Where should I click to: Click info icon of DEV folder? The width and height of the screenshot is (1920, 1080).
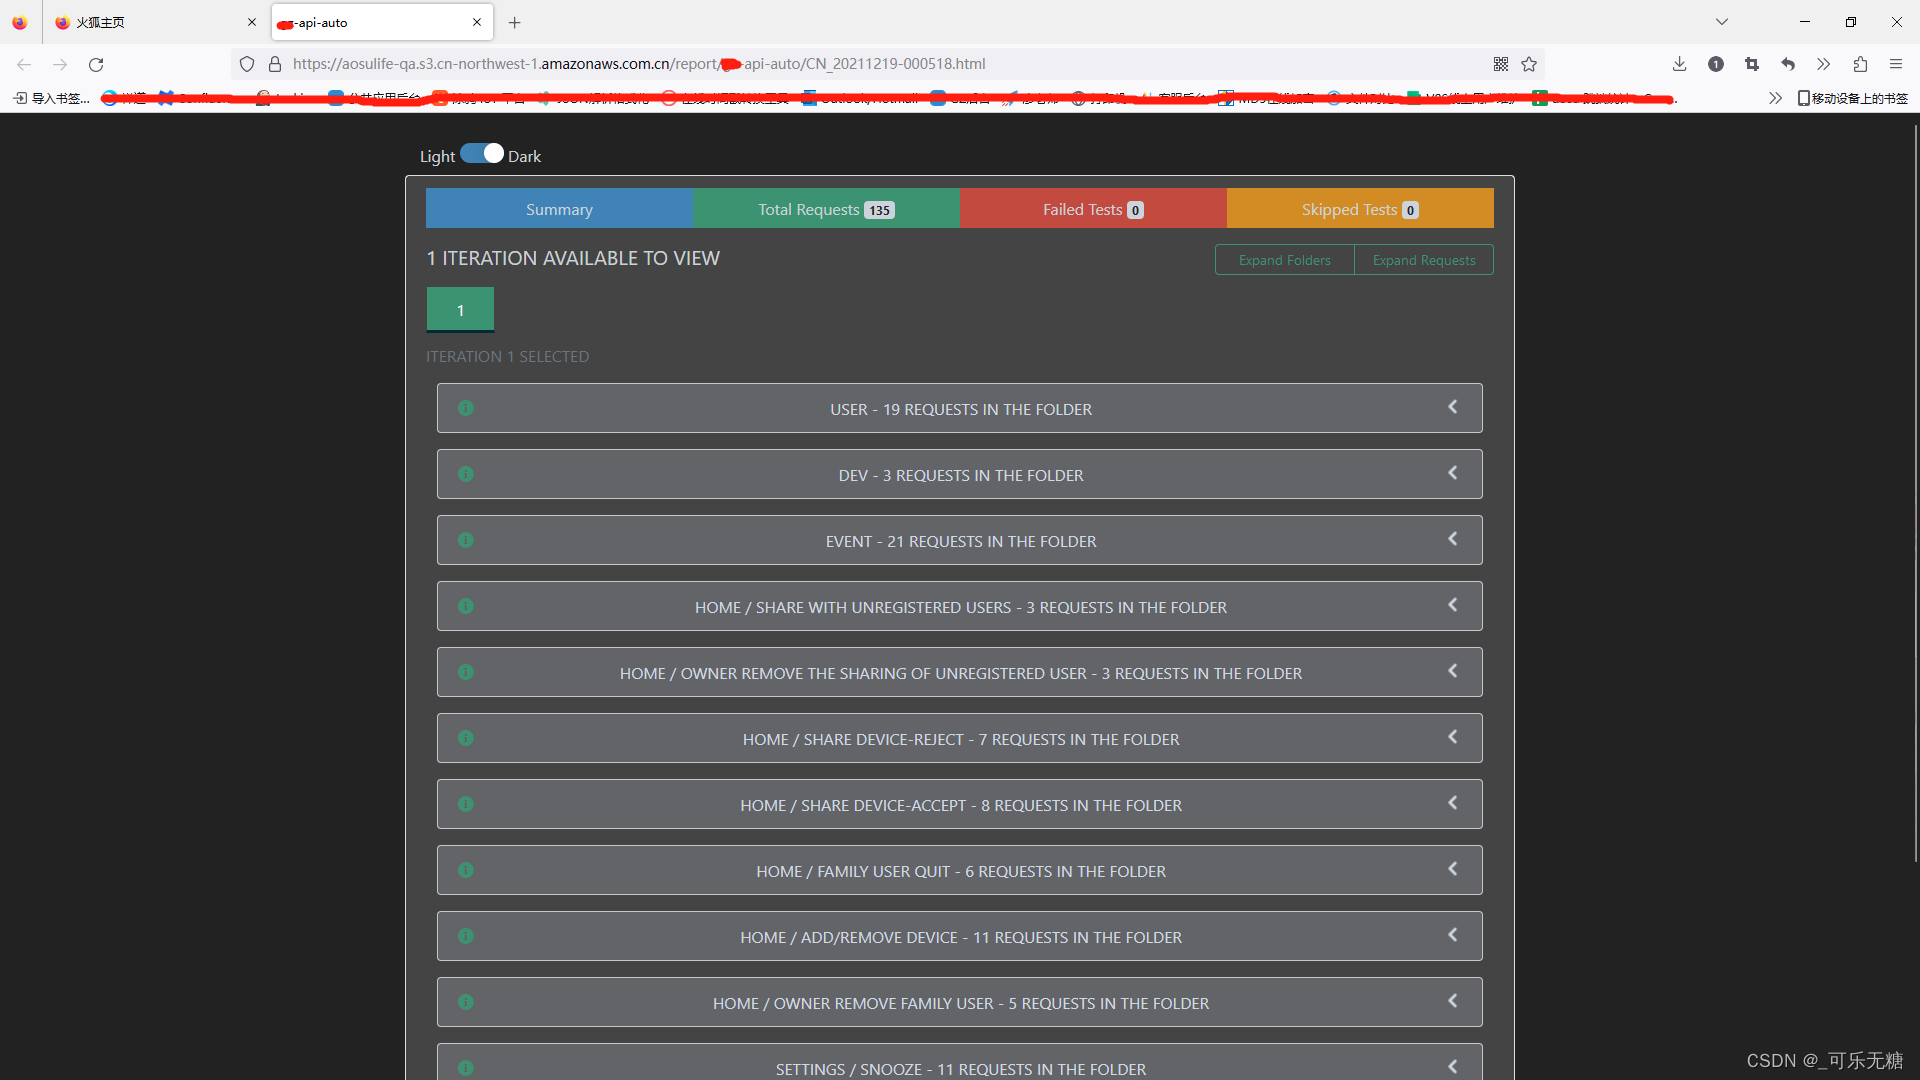466,474
